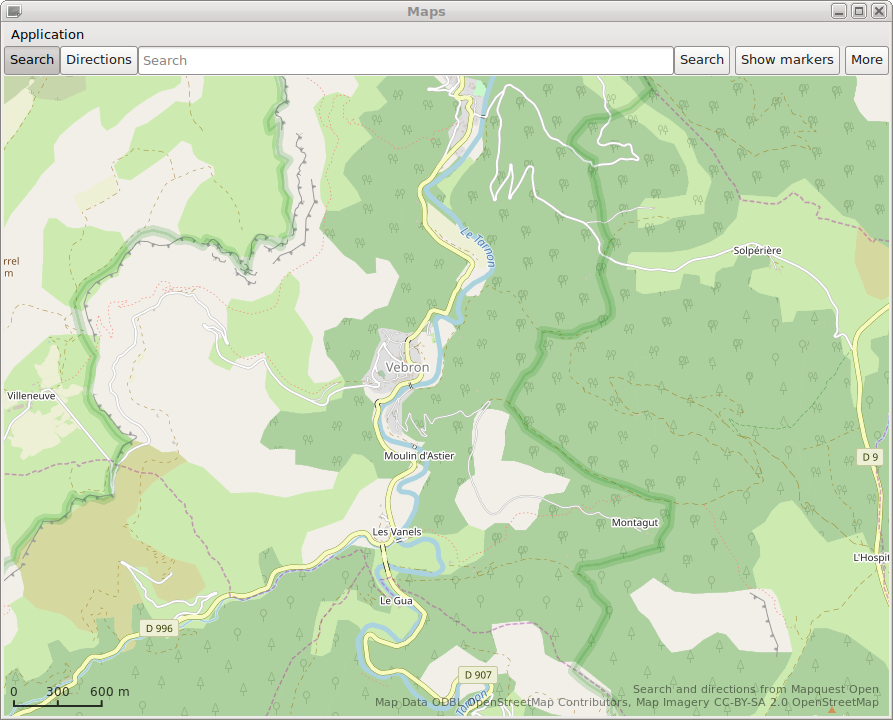
Task: Toggle Show markers on the map
Action: pyautogui.click(x=787, y=60)
